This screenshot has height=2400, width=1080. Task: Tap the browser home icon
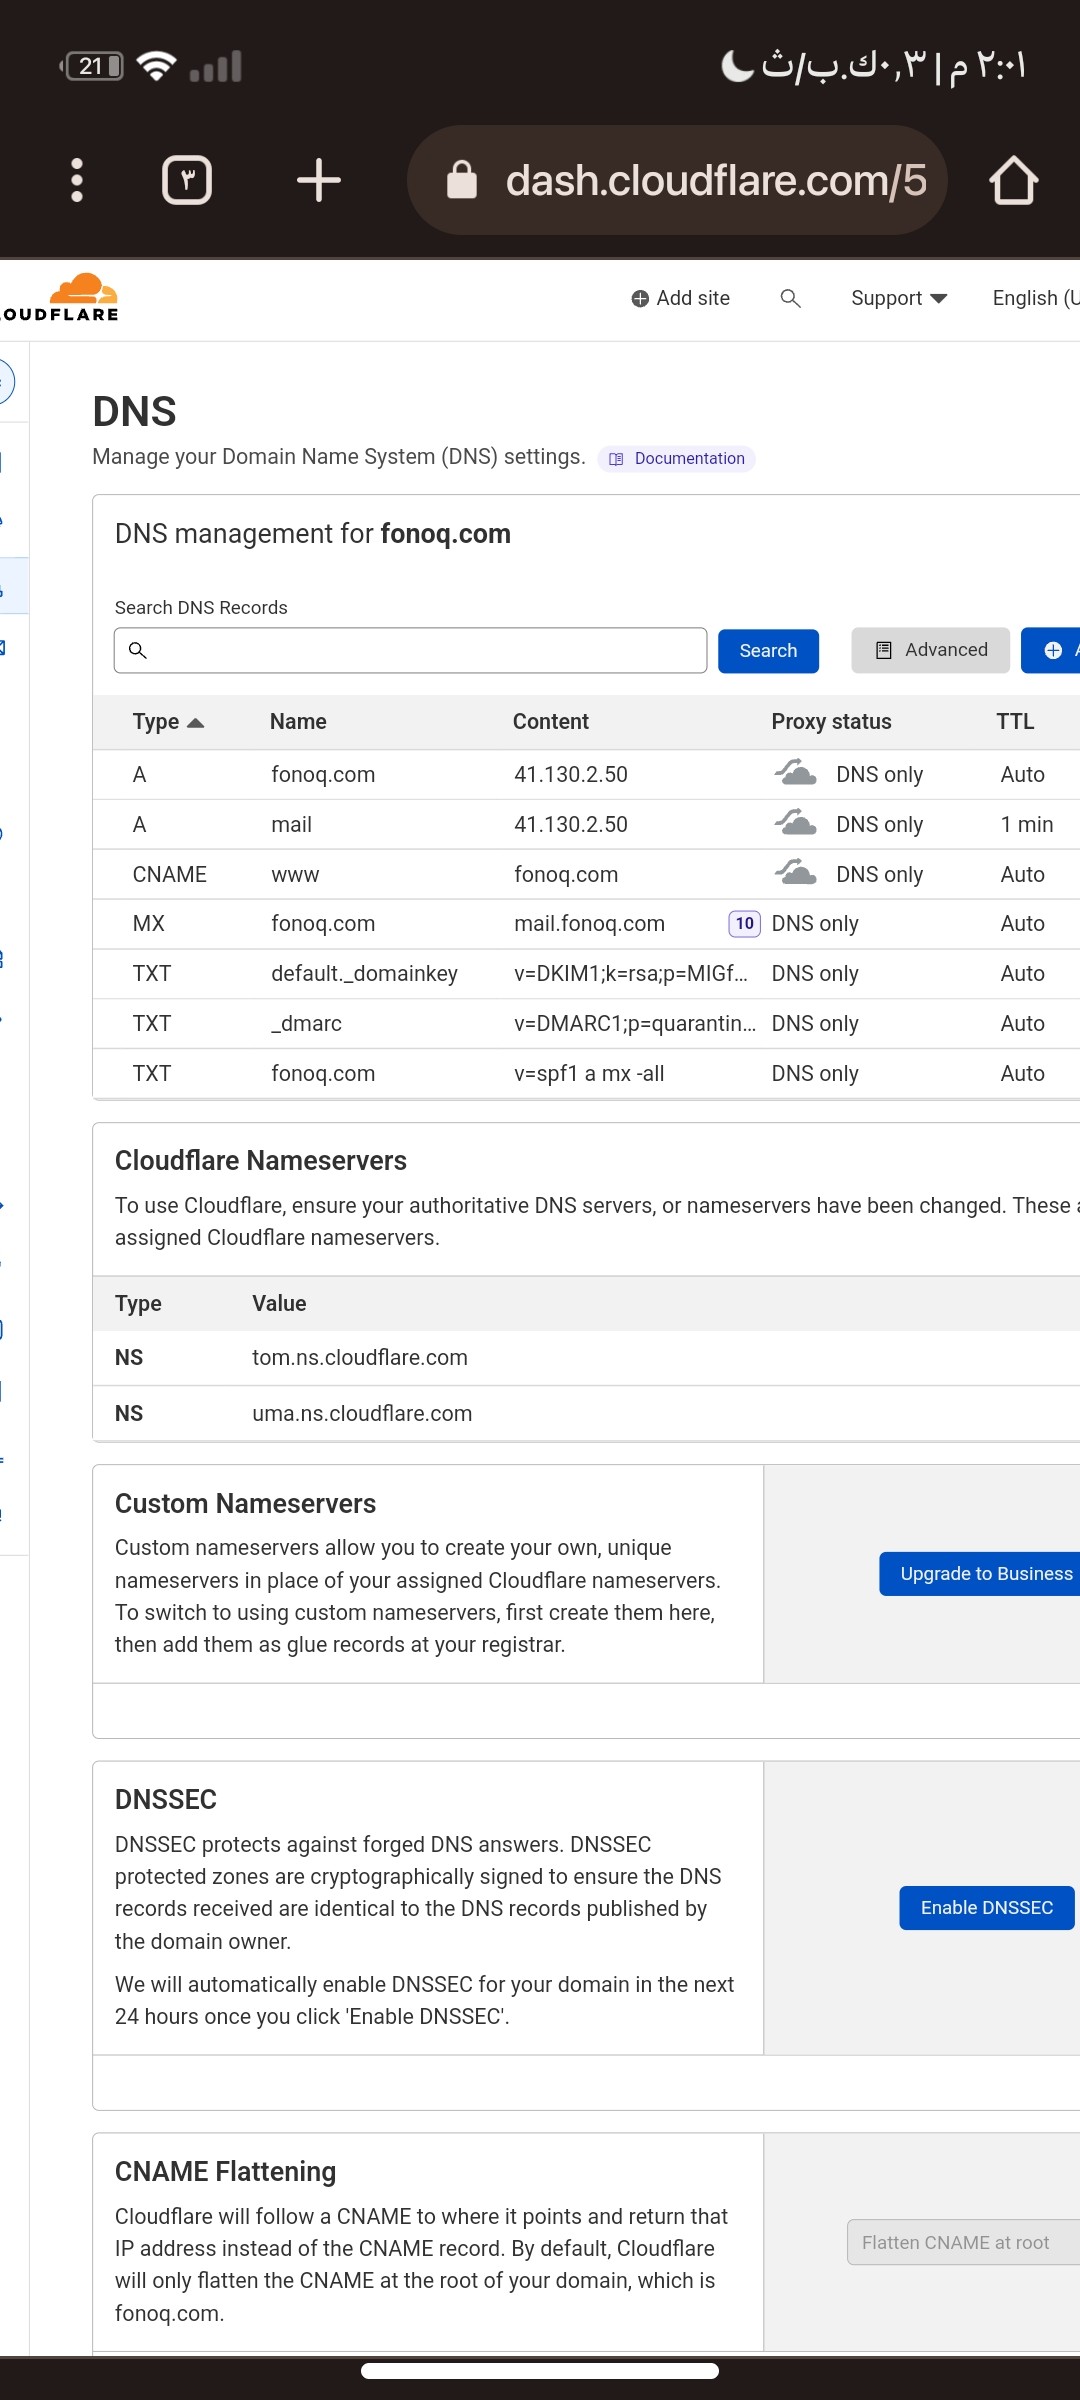(x=1013, y=180)
